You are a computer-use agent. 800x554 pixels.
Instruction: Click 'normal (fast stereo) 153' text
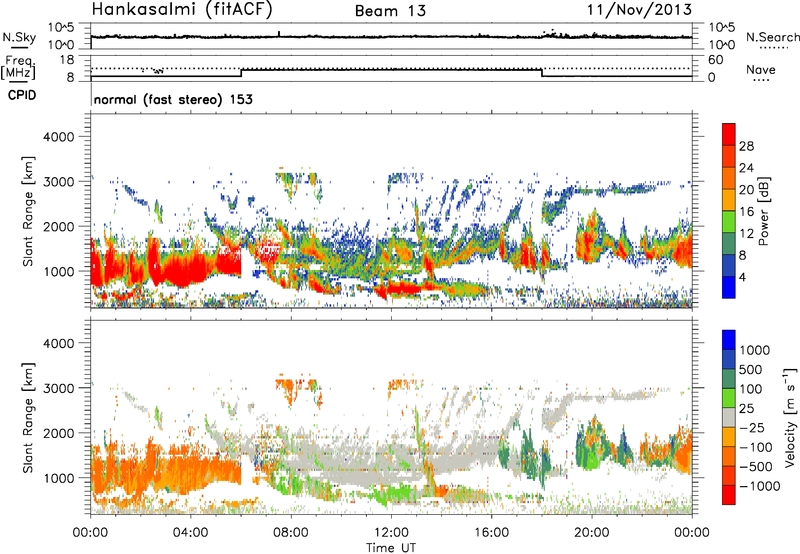coord(173,99)
